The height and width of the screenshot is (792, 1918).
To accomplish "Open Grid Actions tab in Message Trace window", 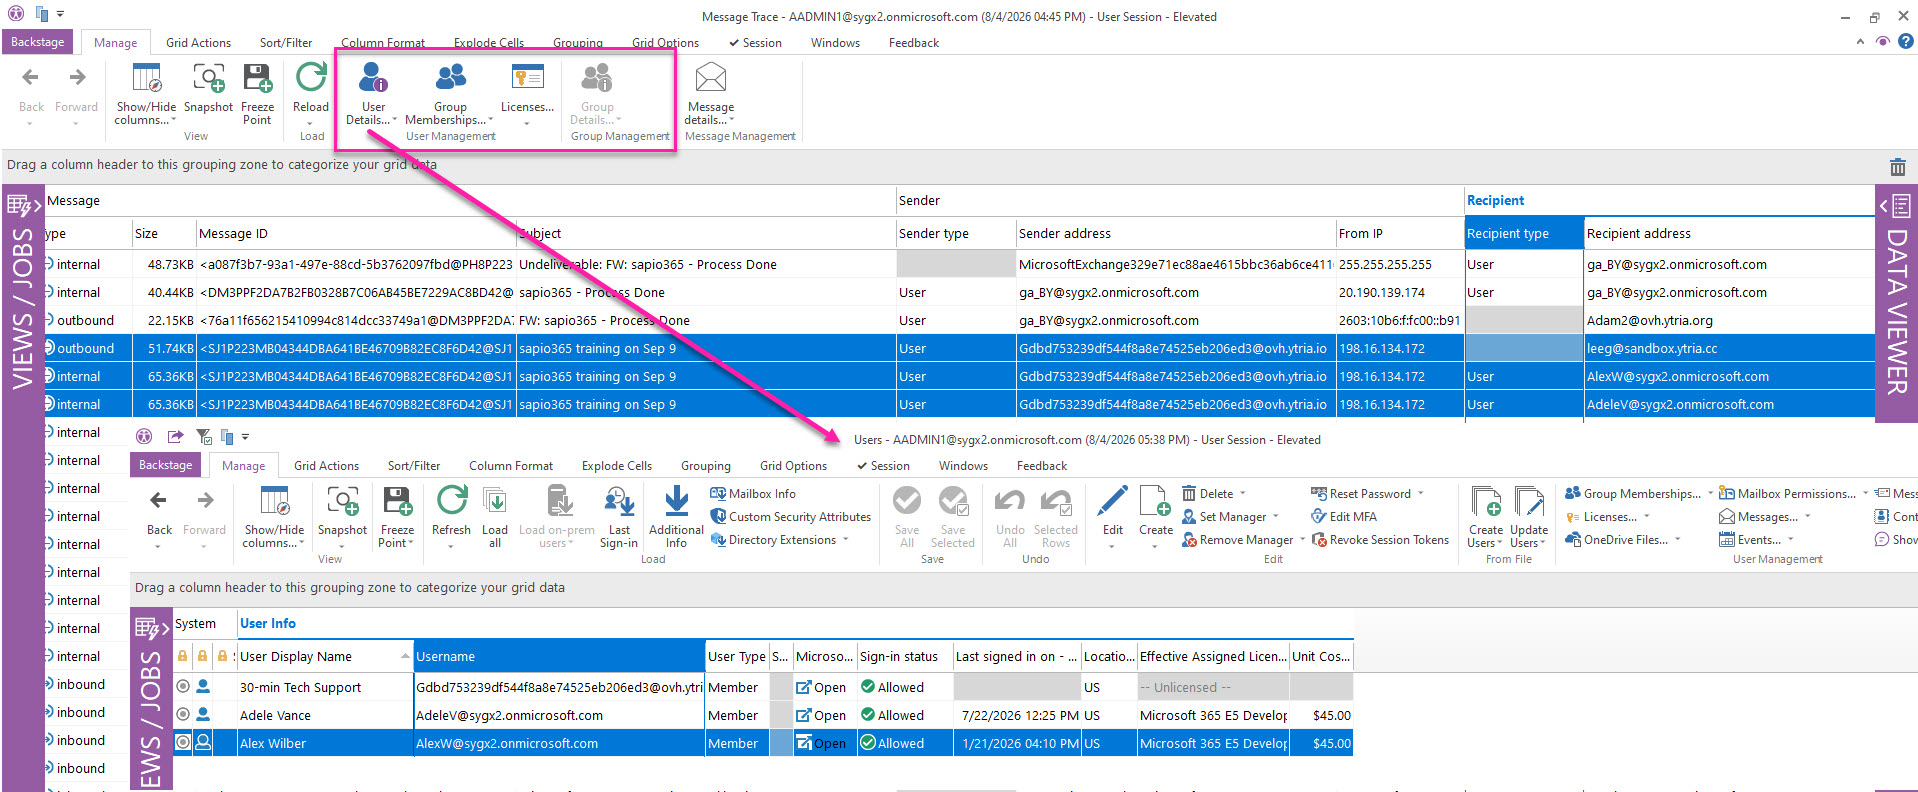I will click(x=198, y=43).
